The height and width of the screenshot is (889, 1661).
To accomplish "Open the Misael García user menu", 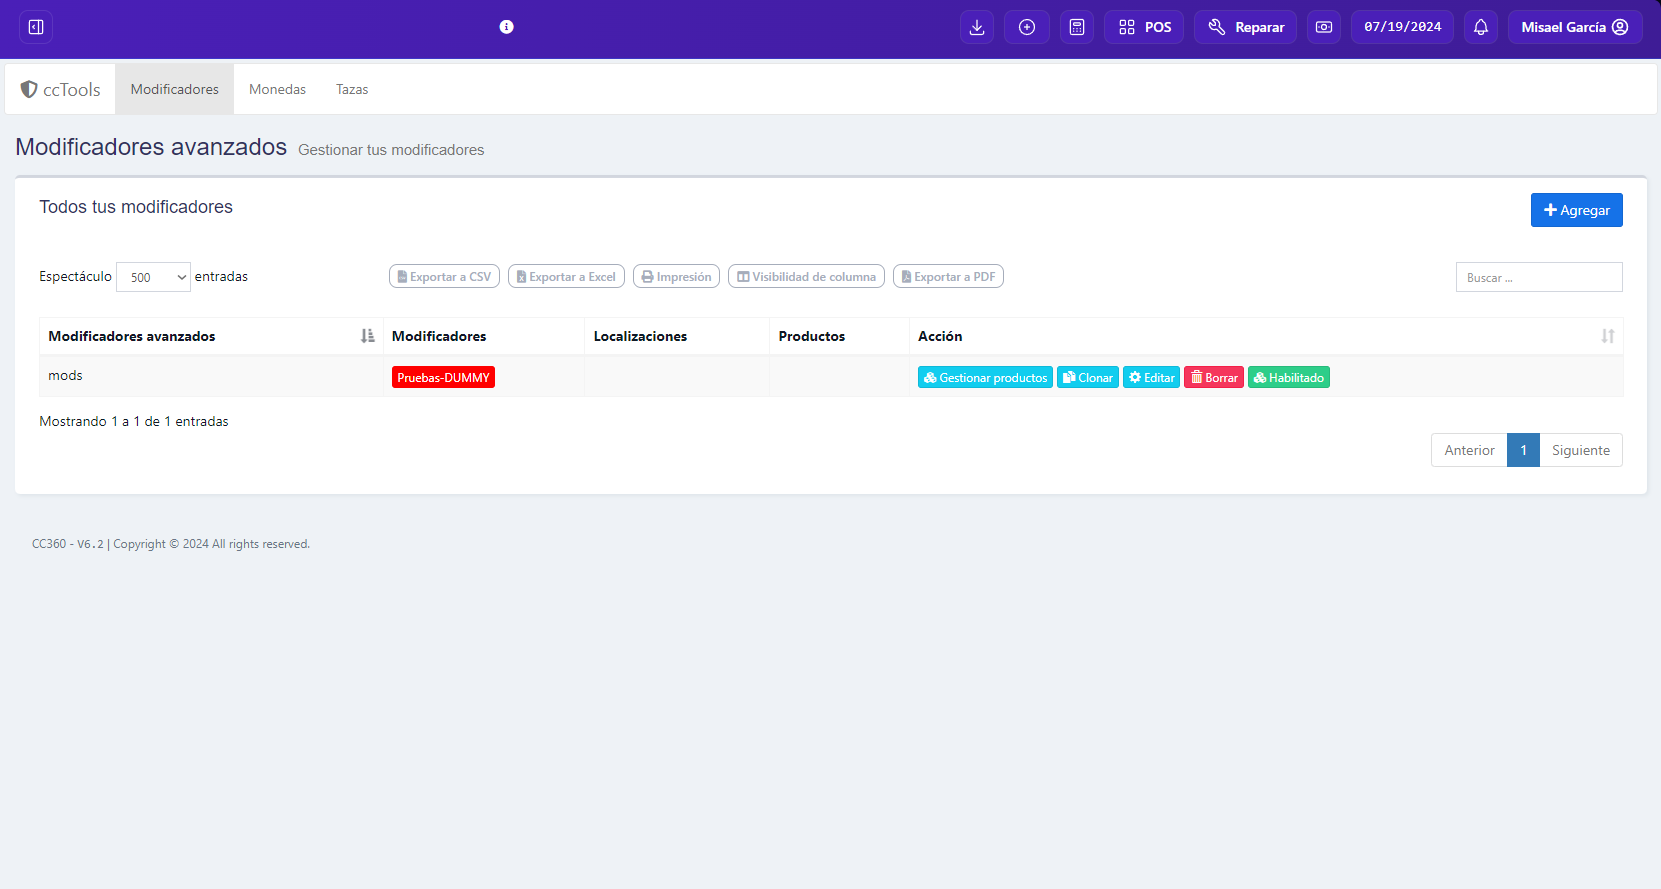I will pos(1575,27).
